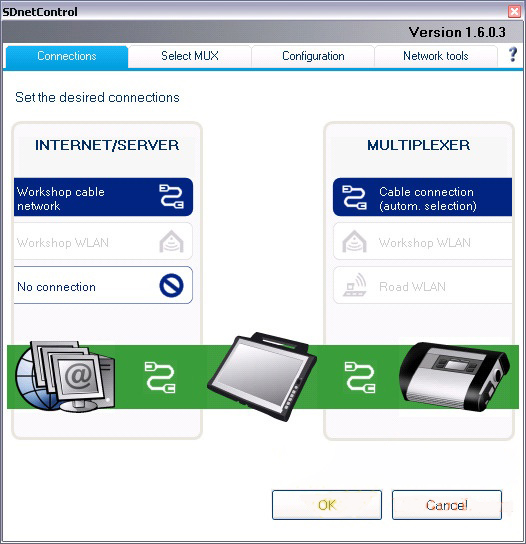Screen dimensions: 526x544
Task: Select Workshop cable network connection
Action: pos(103,197)
